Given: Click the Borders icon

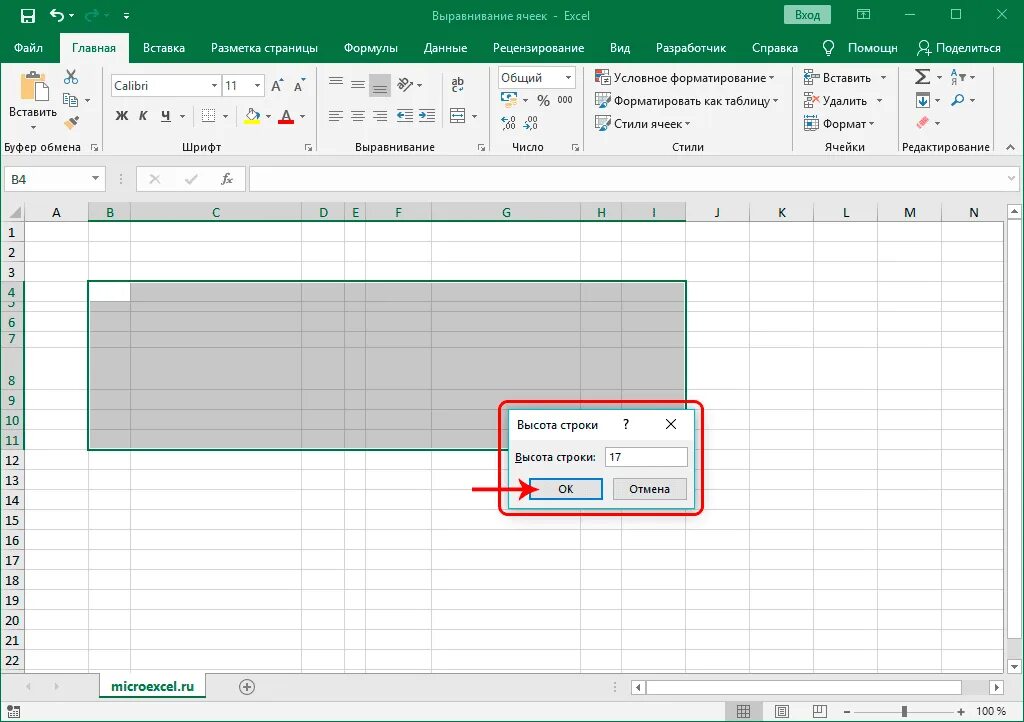Looking at the screenshot, I should [208, 116].
